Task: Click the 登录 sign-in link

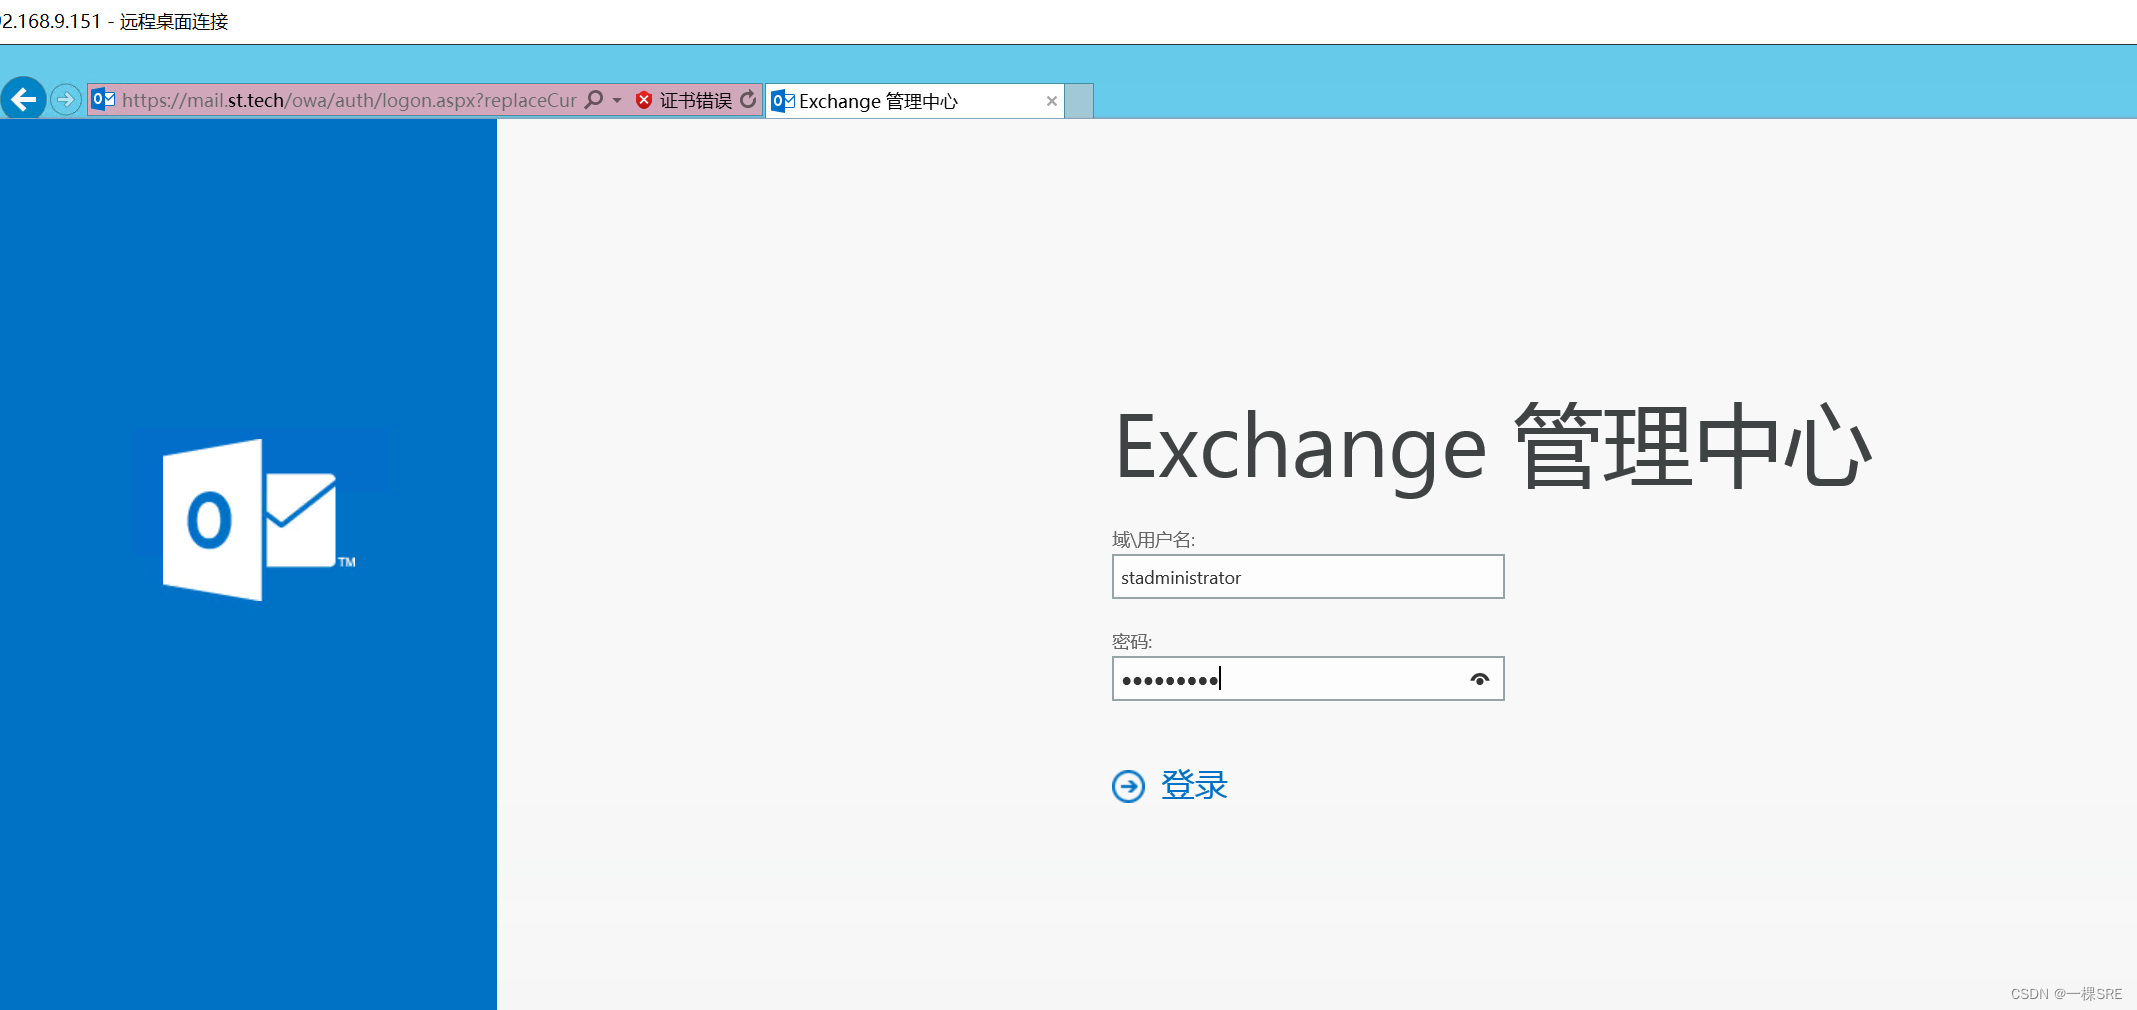Action: pos(1194,785)
